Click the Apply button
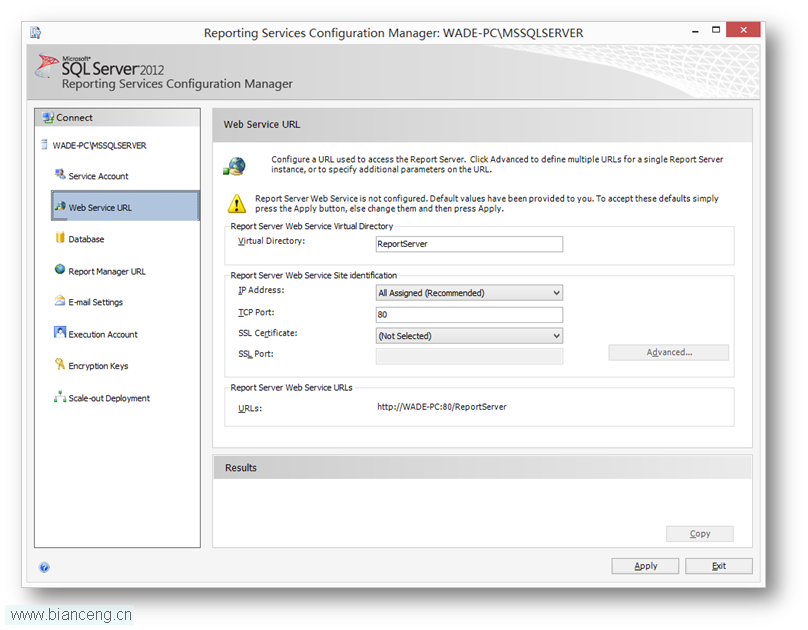The height and width of the screenshot is (630, 808). tap(645, 566)
